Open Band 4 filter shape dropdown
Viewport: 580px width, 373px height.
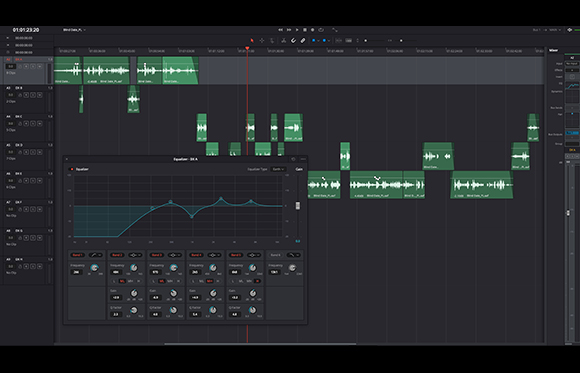[x=214, y=255]
